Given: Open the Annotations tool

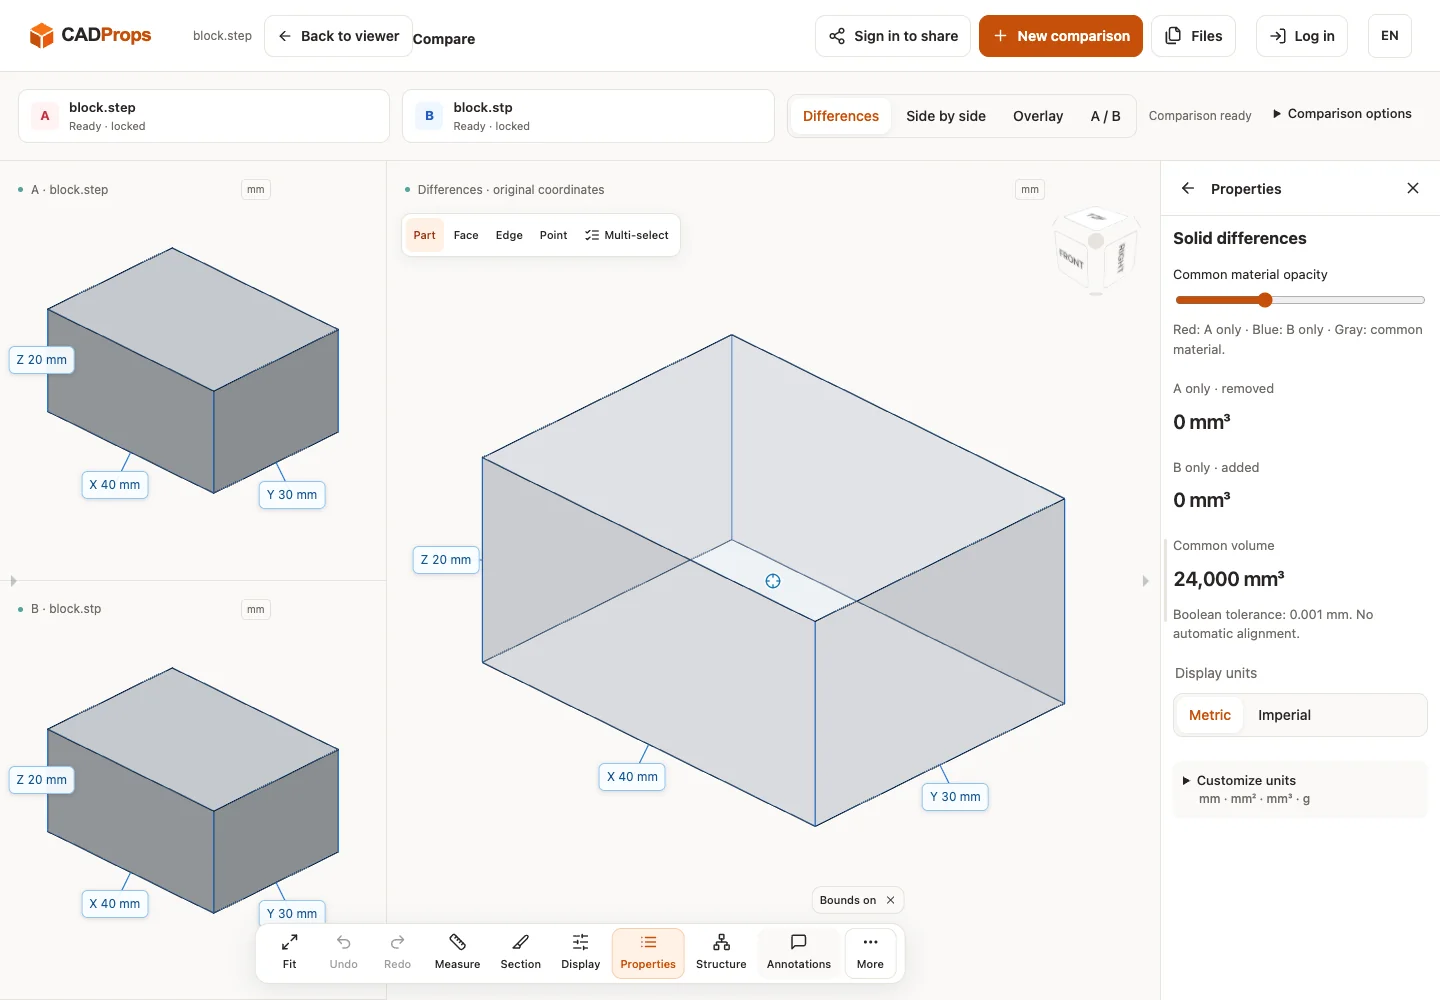Looking at the screenshot, I should pos(798,952).
